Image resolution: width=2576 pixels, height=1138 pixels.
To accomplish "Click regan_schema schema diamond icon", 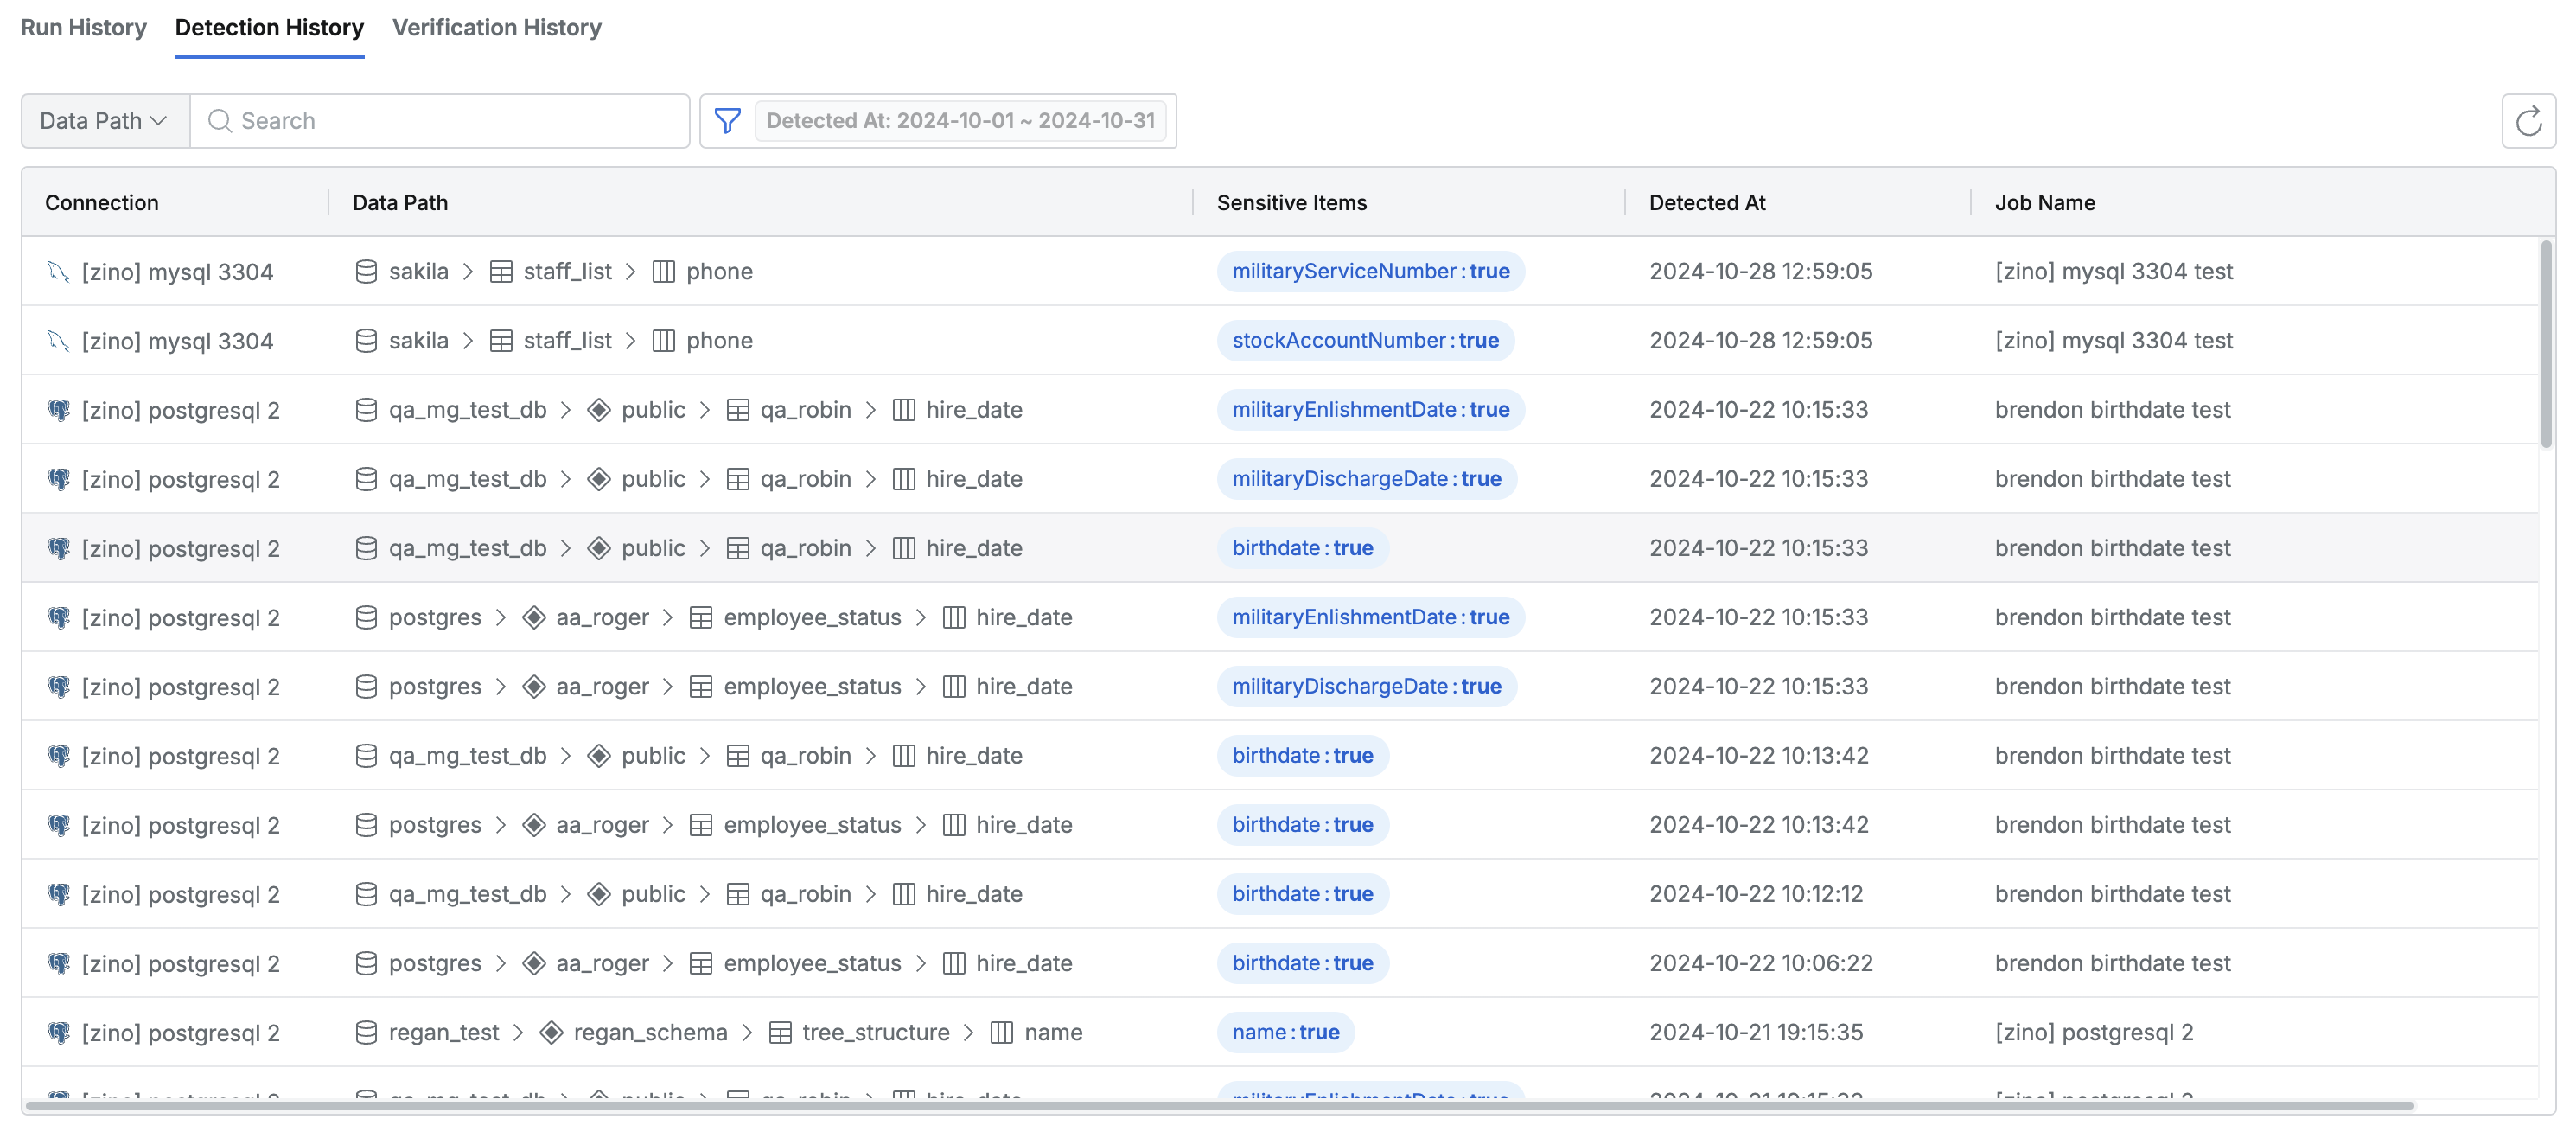I will pyautogui.click(x=551, y=1032).
